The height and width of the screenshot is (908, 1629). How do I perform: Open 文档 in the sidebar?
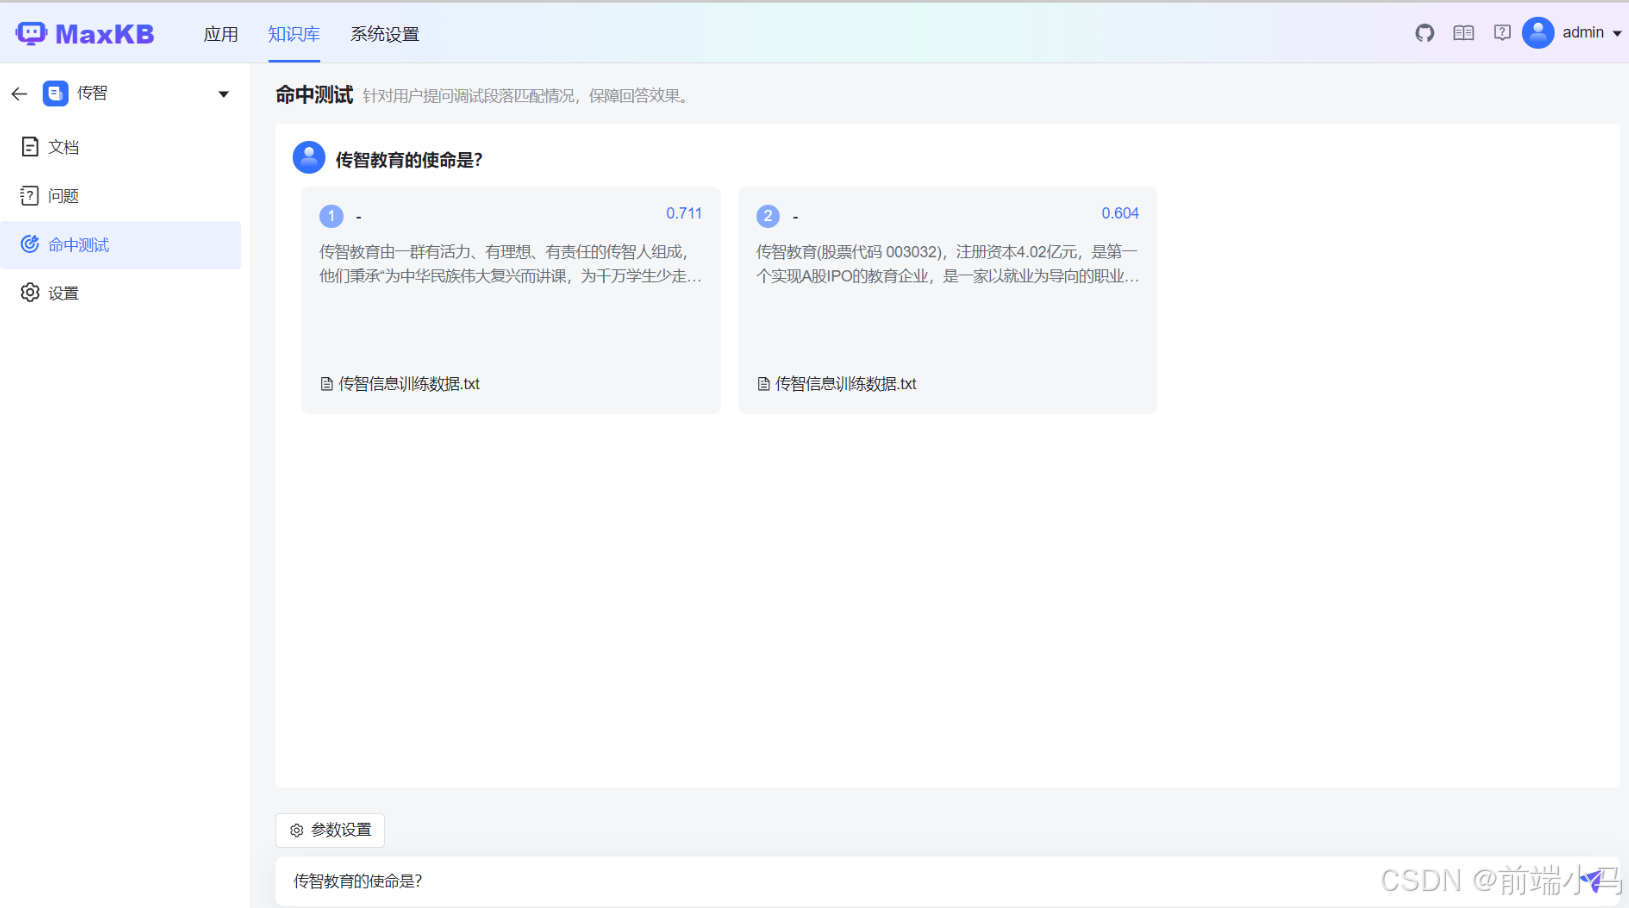(120, 147)
